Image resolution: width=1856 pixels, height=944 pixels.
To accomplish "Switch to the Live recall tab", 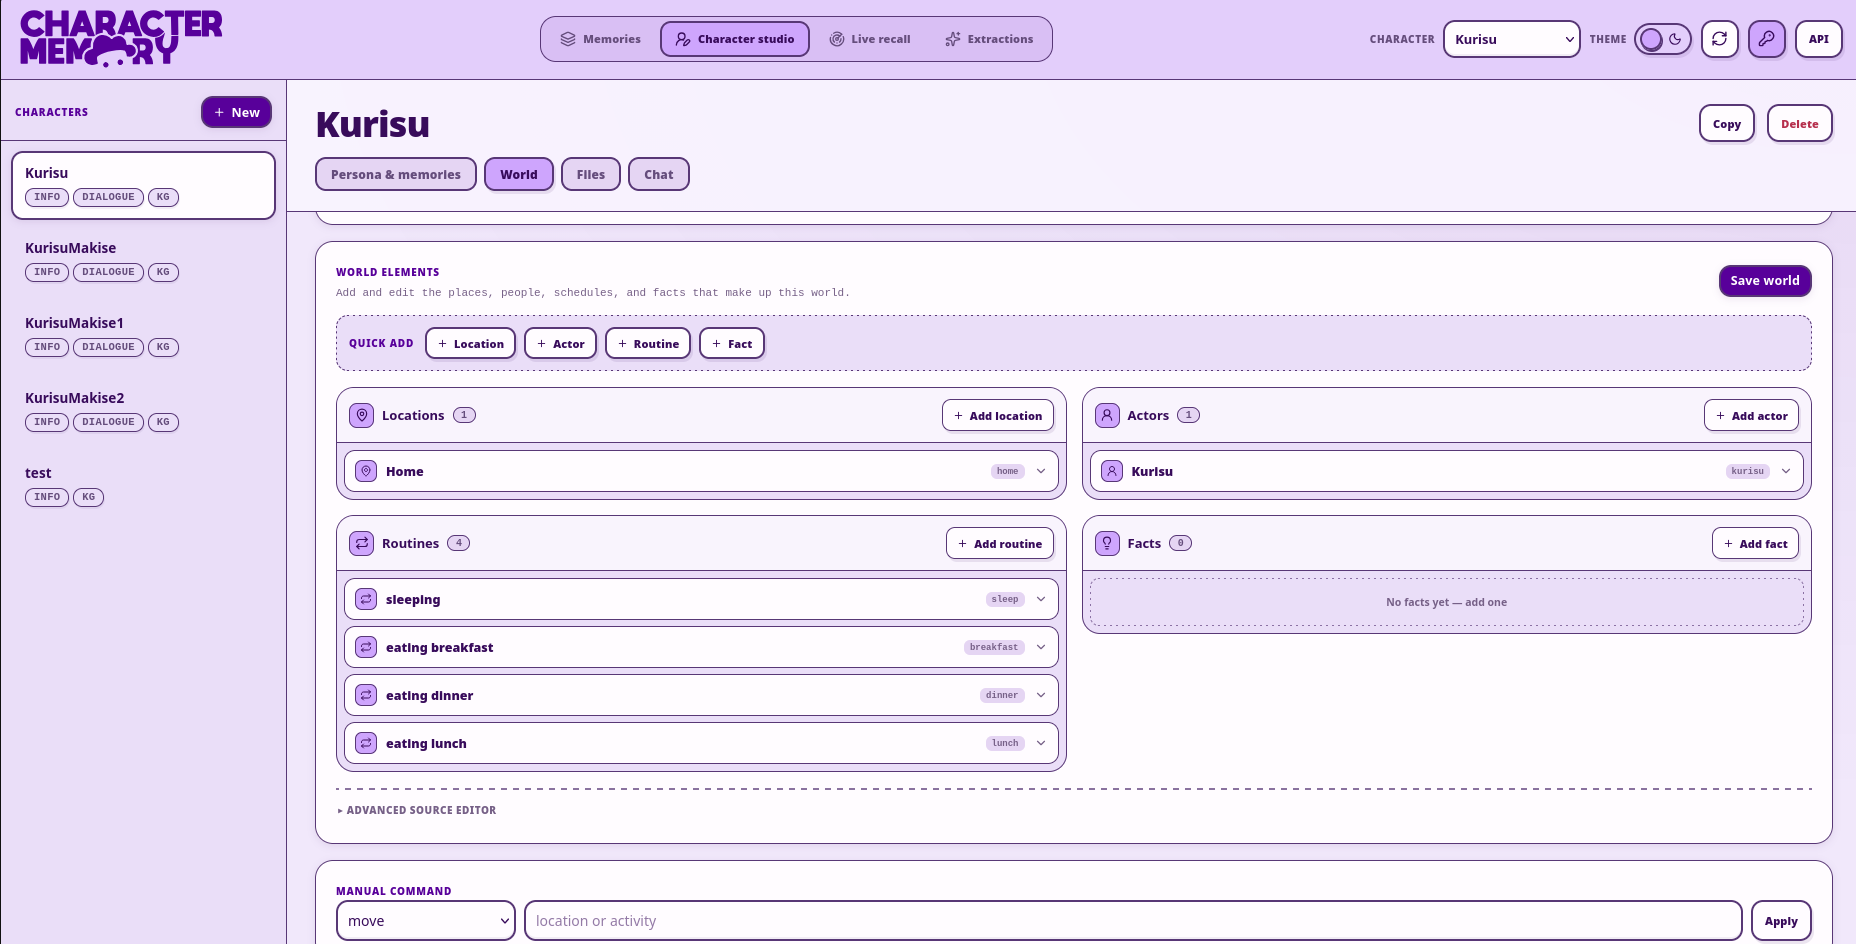I will (870, 39).
